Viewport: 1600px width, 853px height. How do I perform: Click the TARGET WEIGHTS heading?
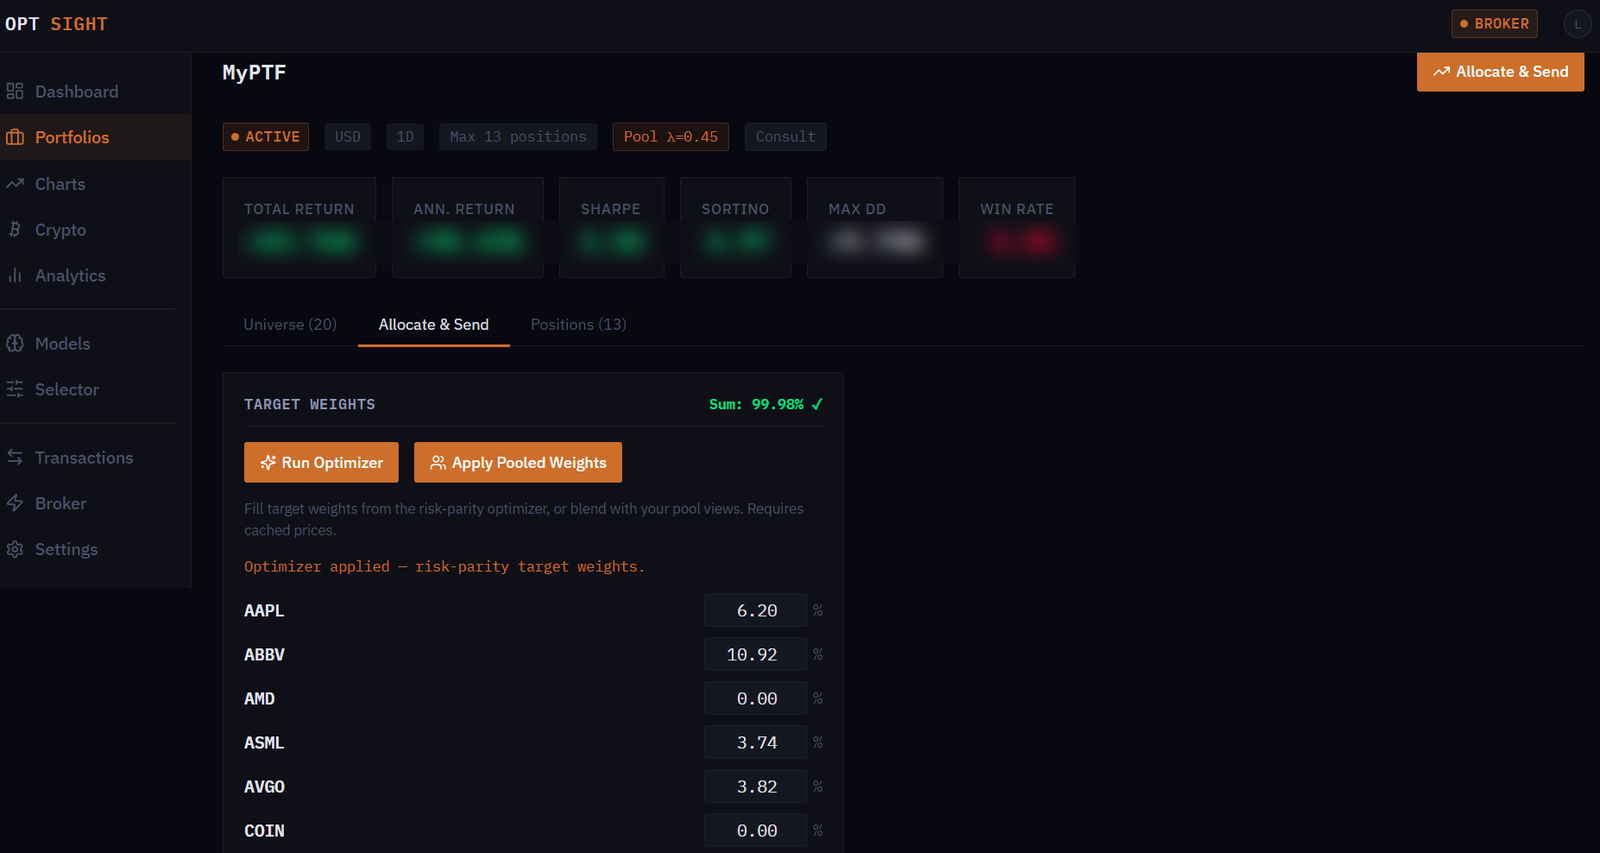click(x=310, y=404)
